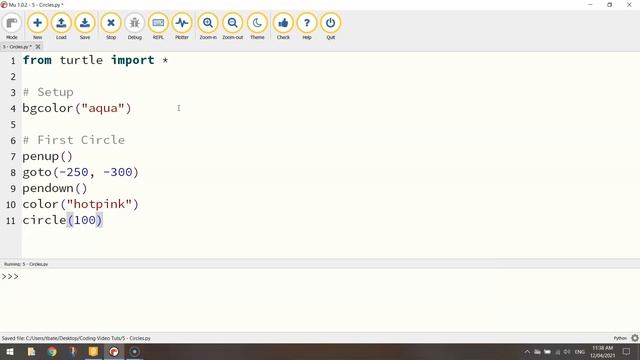The image size is (640, 360).
Task: Open Mu settings gear in status bar
Action: click(x=635, y=338)
